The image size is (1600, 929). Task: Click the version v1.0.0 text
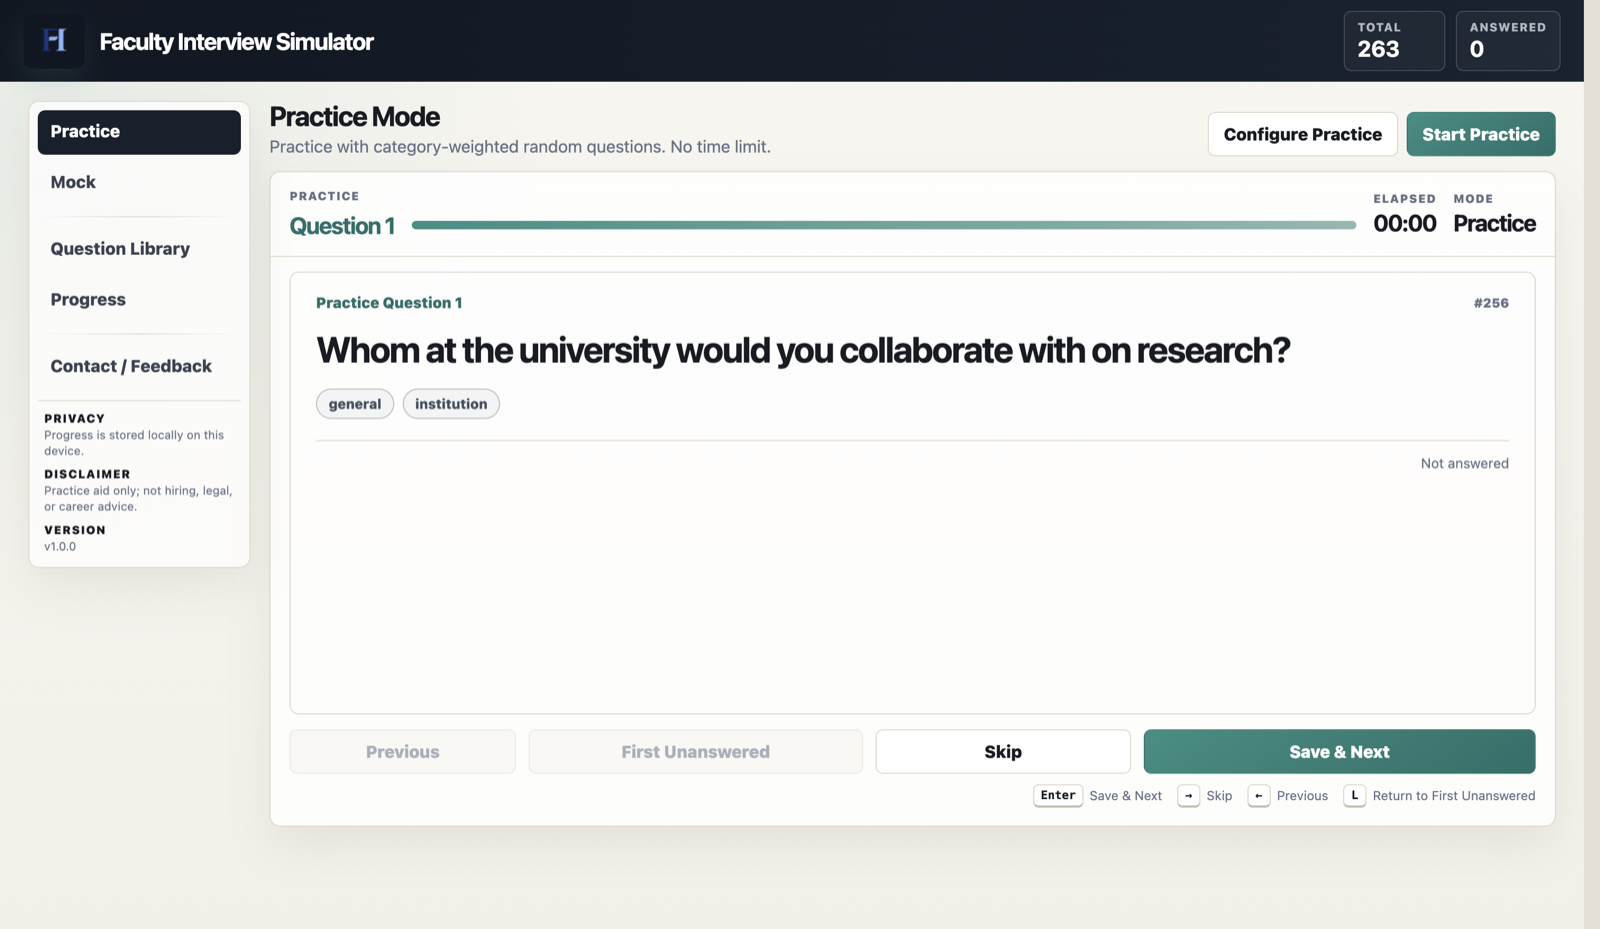[60, 547]
